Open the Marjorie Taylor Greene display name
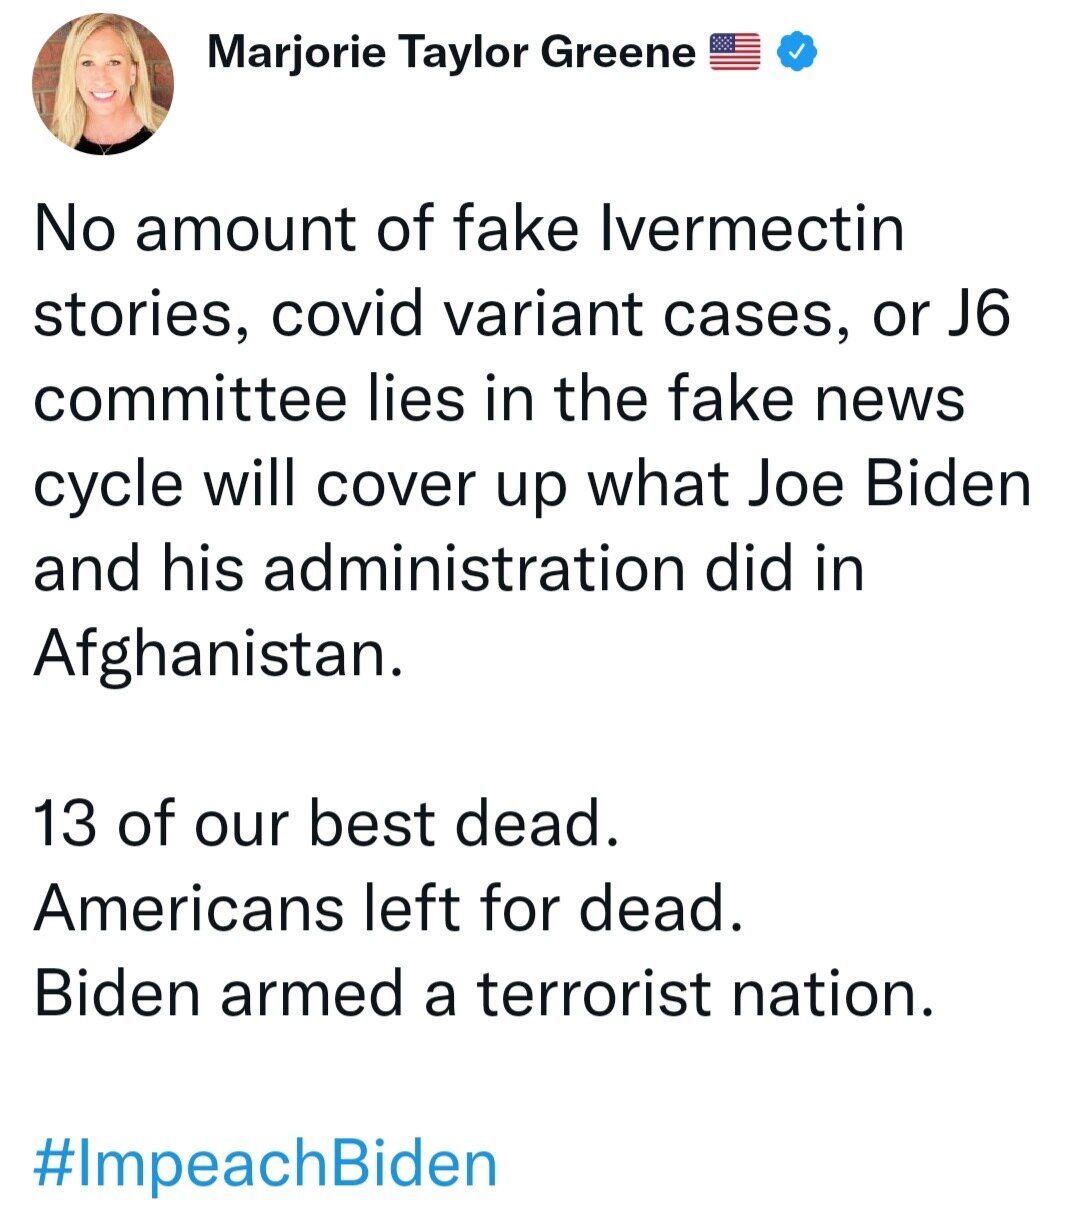 coord(451,52)
